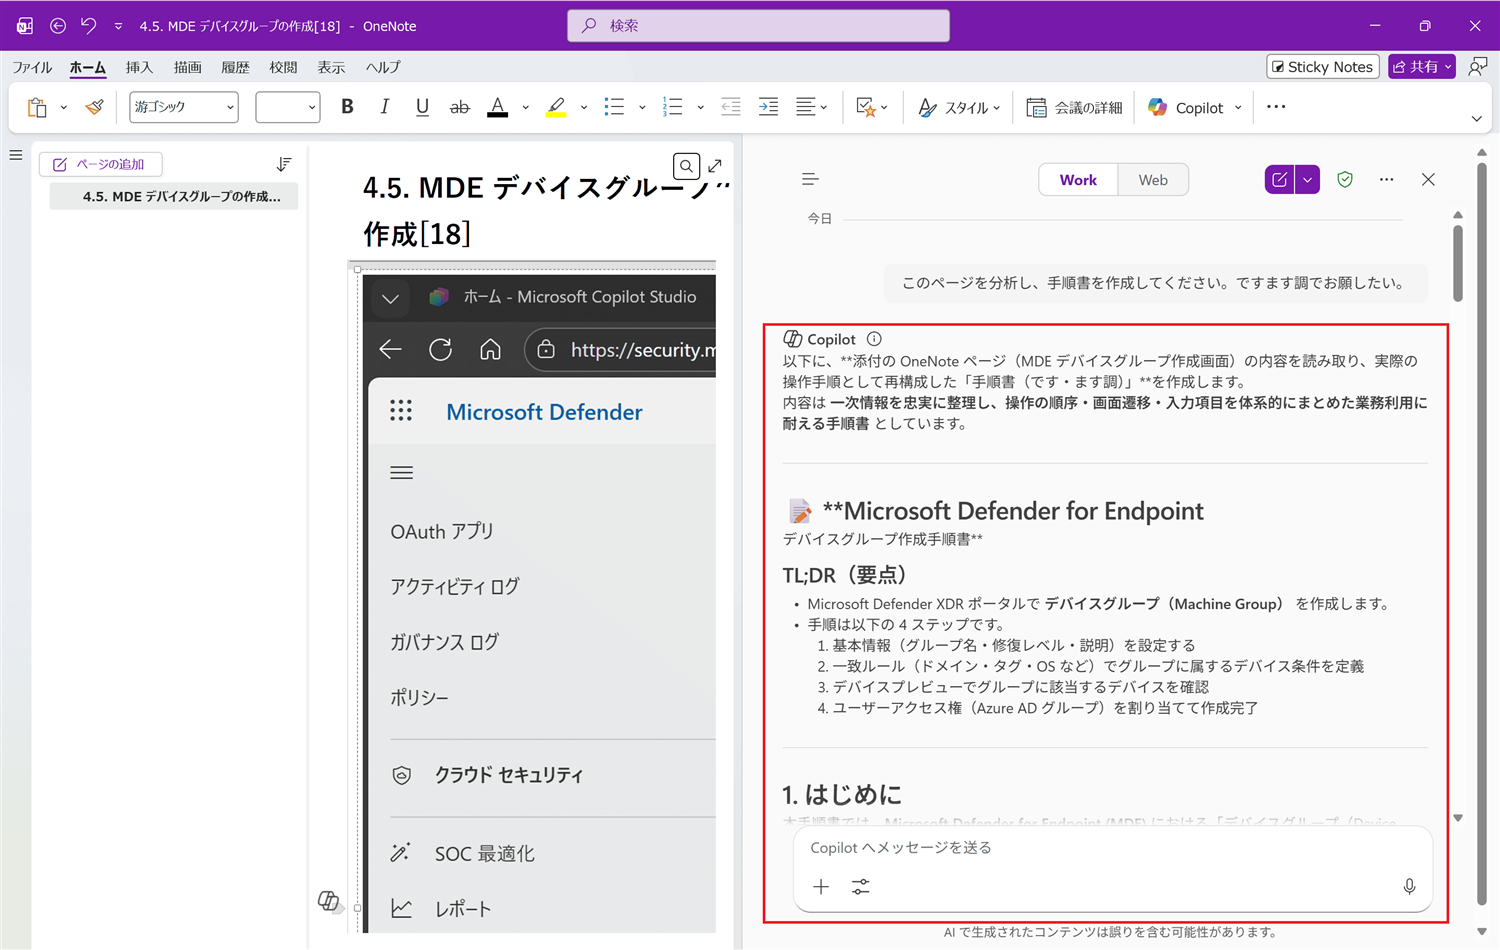The image size is (1500, 950).
Task: Apply the yellow text highlight color
Action: coord(556,107)
